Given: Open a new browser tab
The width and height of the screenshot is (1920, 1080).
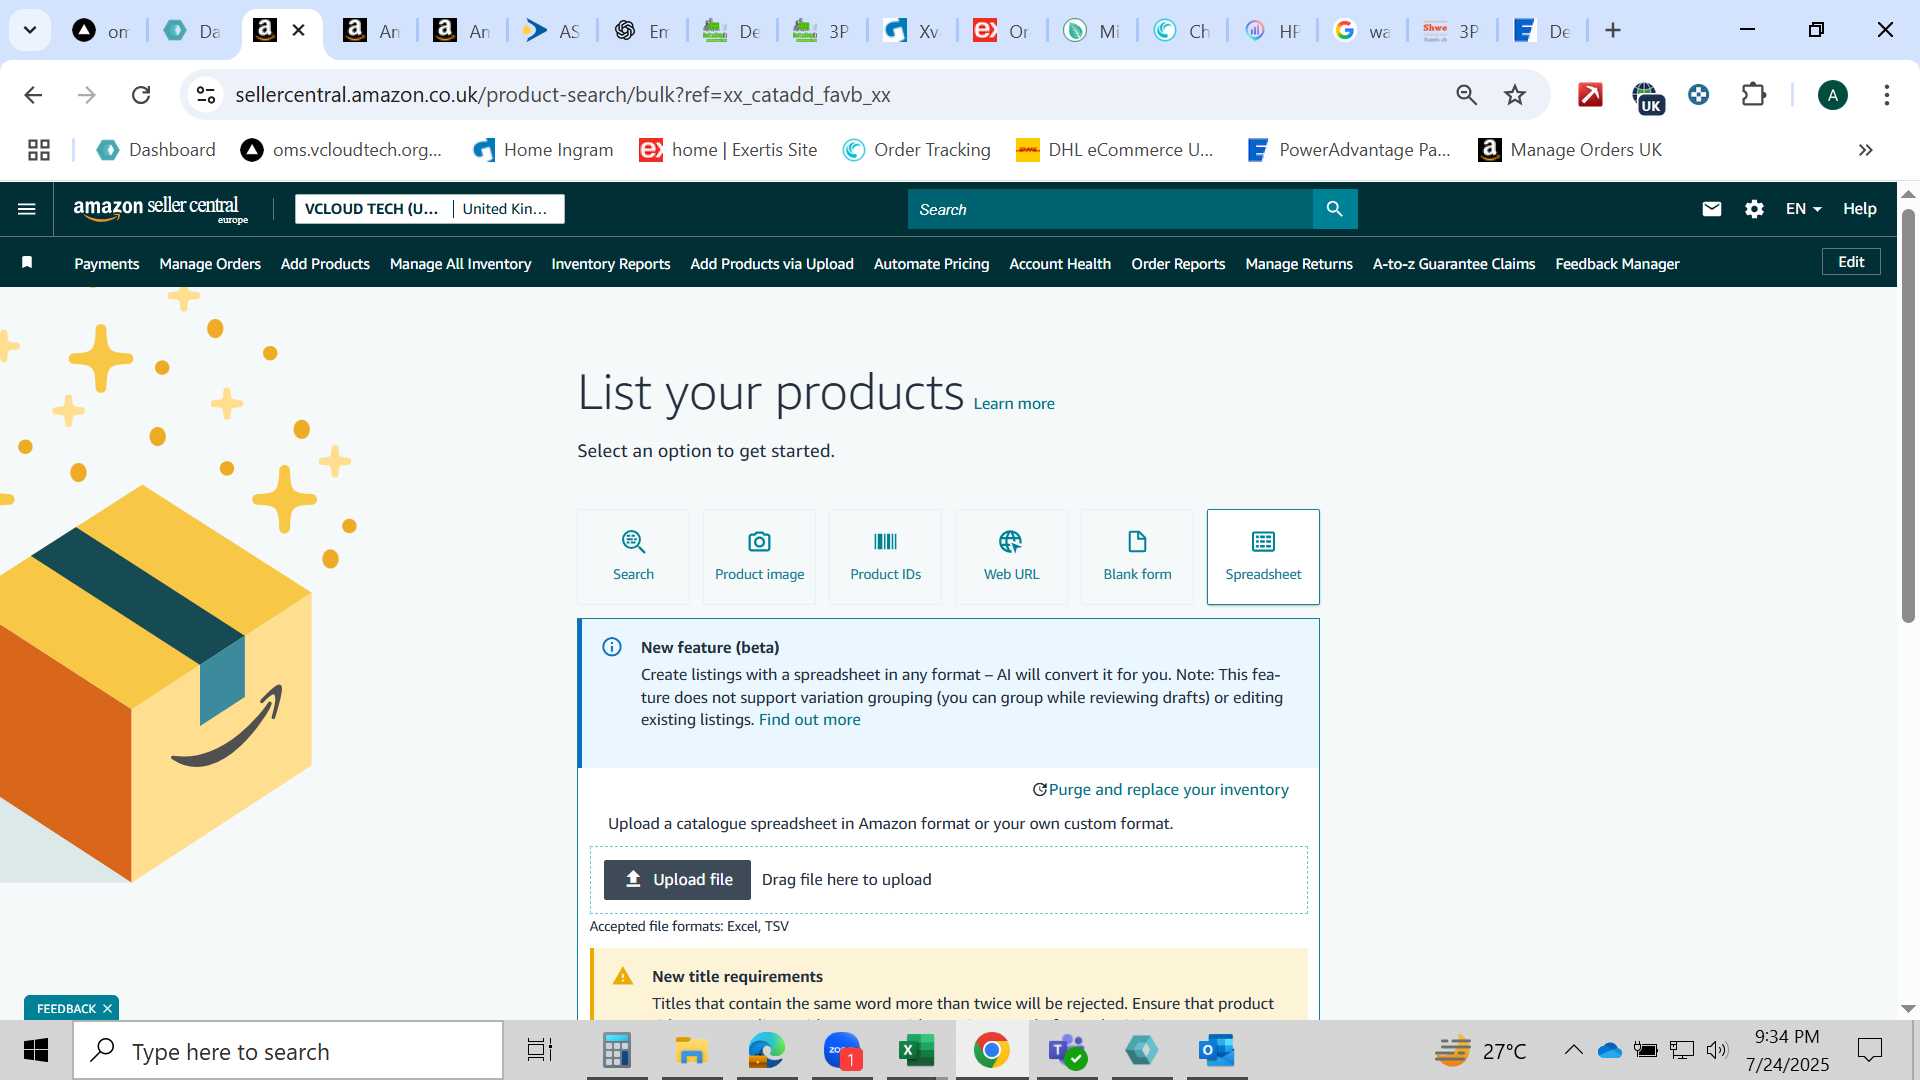Looking at the screenshot, I should click(1612, 30).
